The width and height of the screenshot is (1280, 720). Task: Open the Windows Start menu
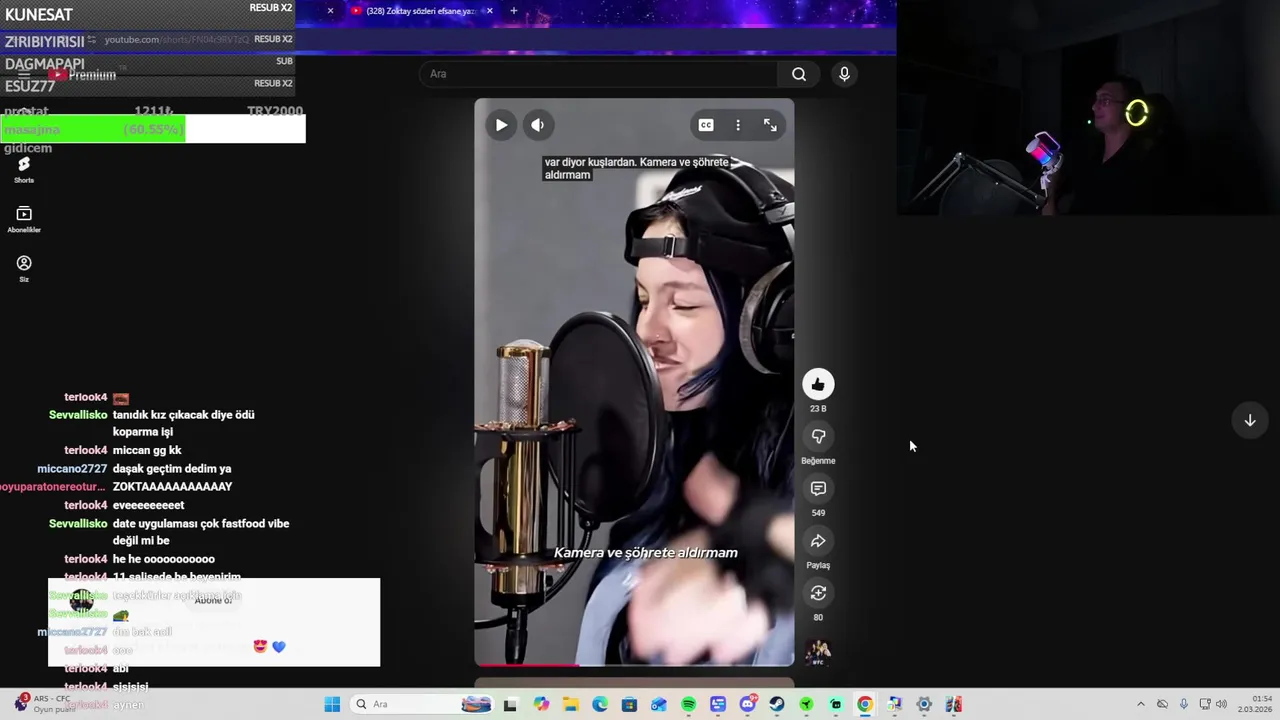[x=332, y=704]
